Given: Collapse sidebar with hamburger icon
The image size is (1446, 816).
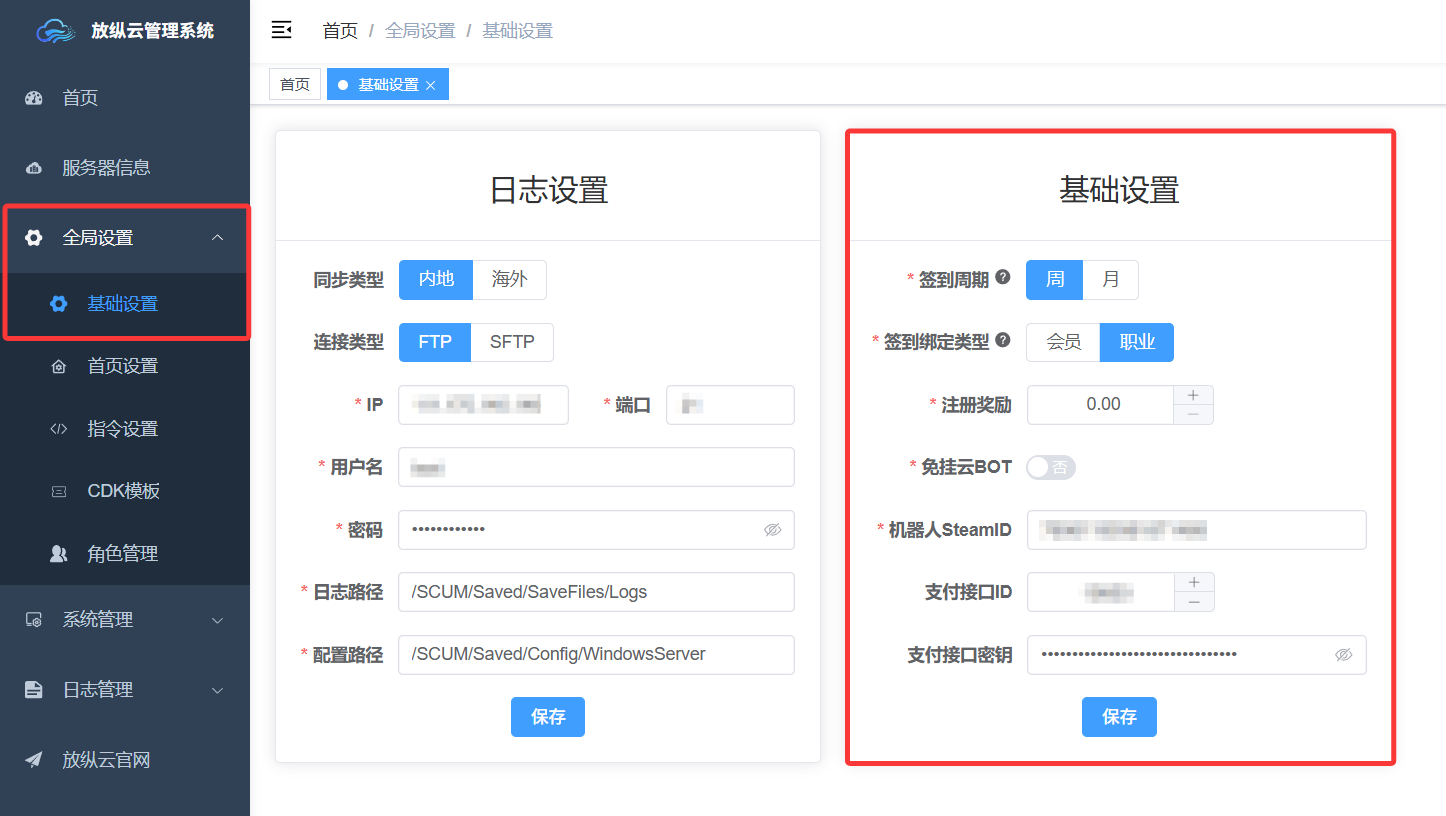Looking at the screenshot, I should 282,30.
